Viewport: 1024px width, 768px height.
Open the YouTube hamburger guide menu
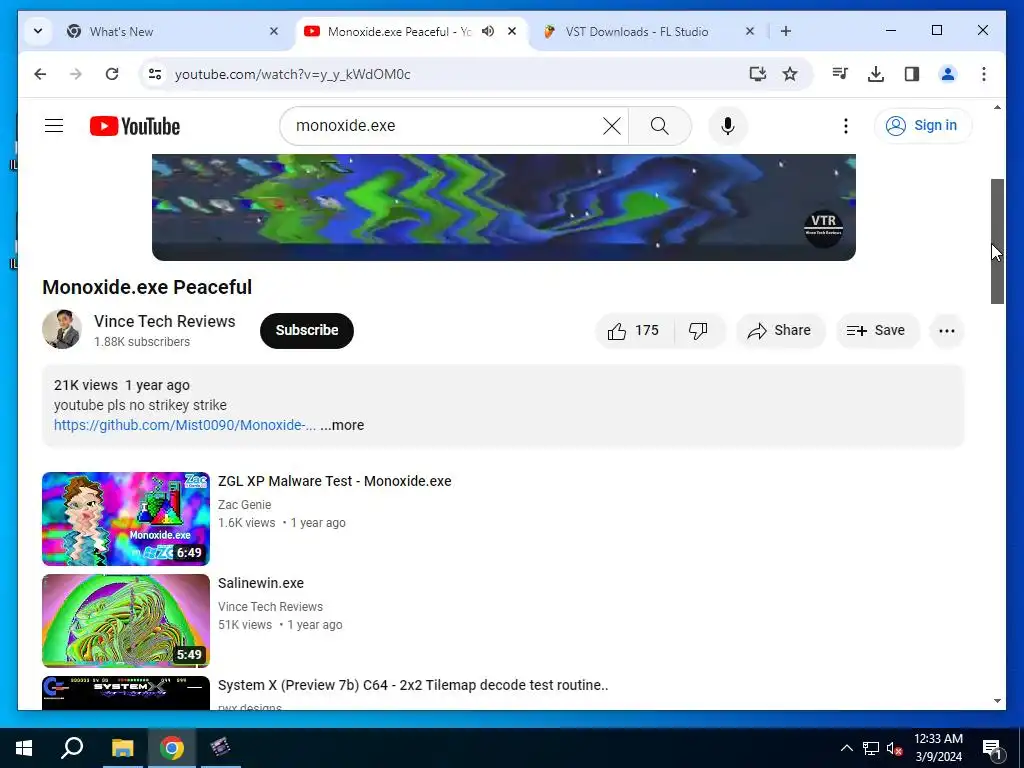54,125
